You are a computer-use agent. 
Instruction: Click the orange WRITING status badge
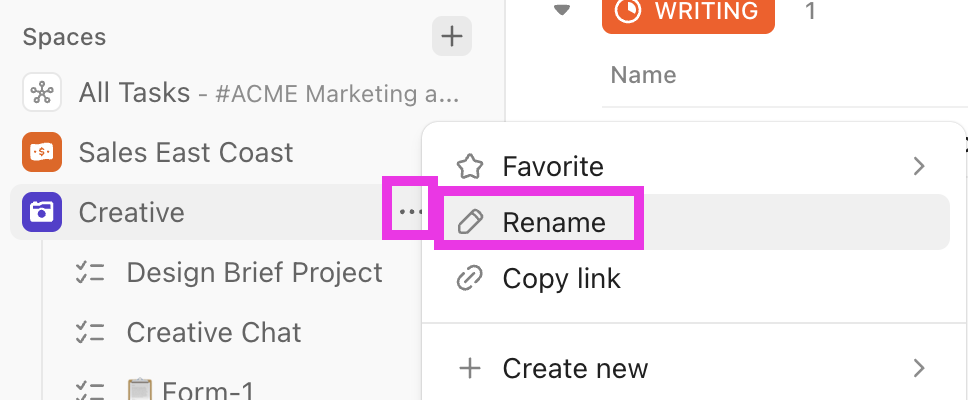pos(688,12)
